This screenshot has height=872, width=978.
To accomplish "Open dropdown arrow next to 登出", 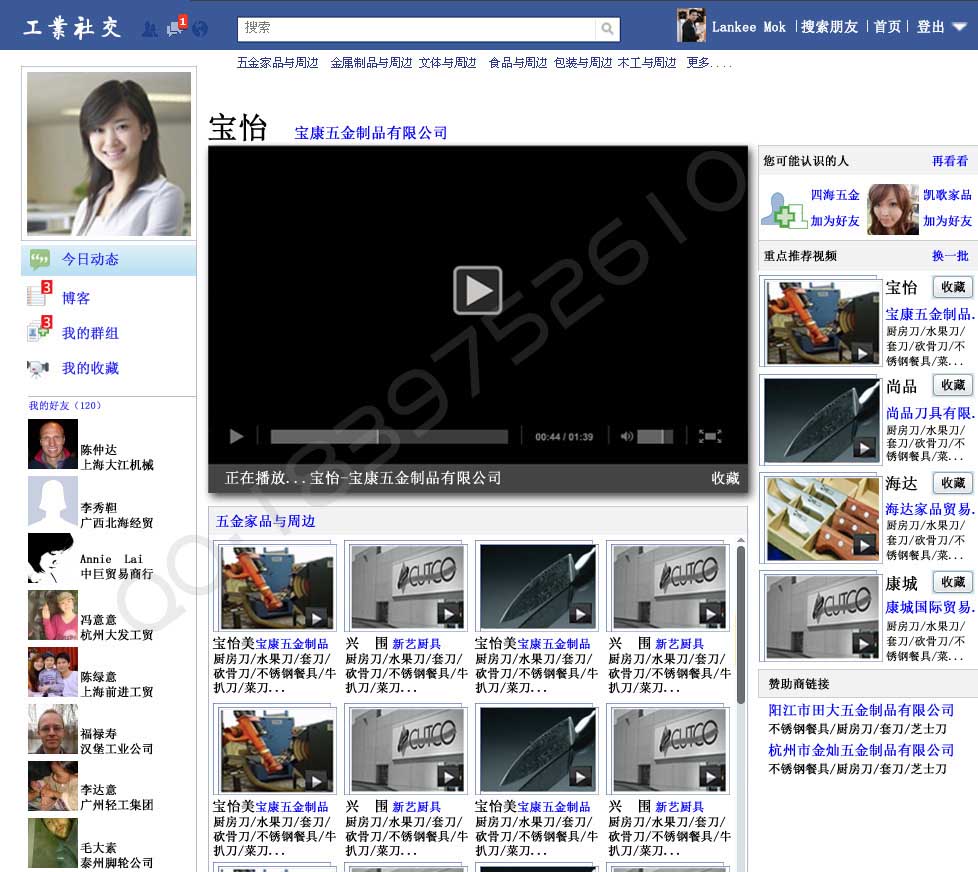I will 959,28.
